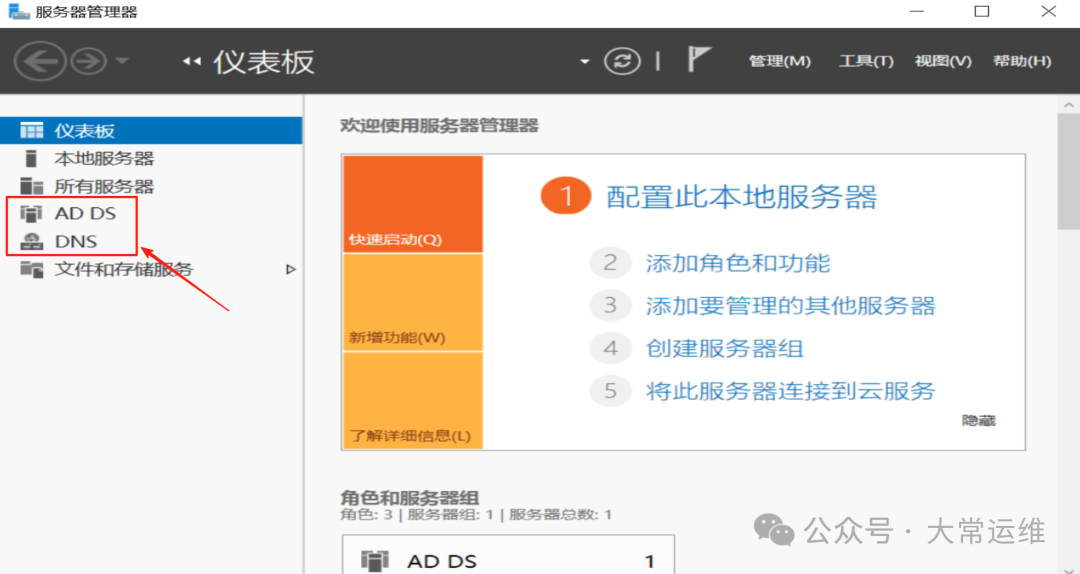Open the navigation history dropdown arrow
The image size is (1080, 574).
122,61
